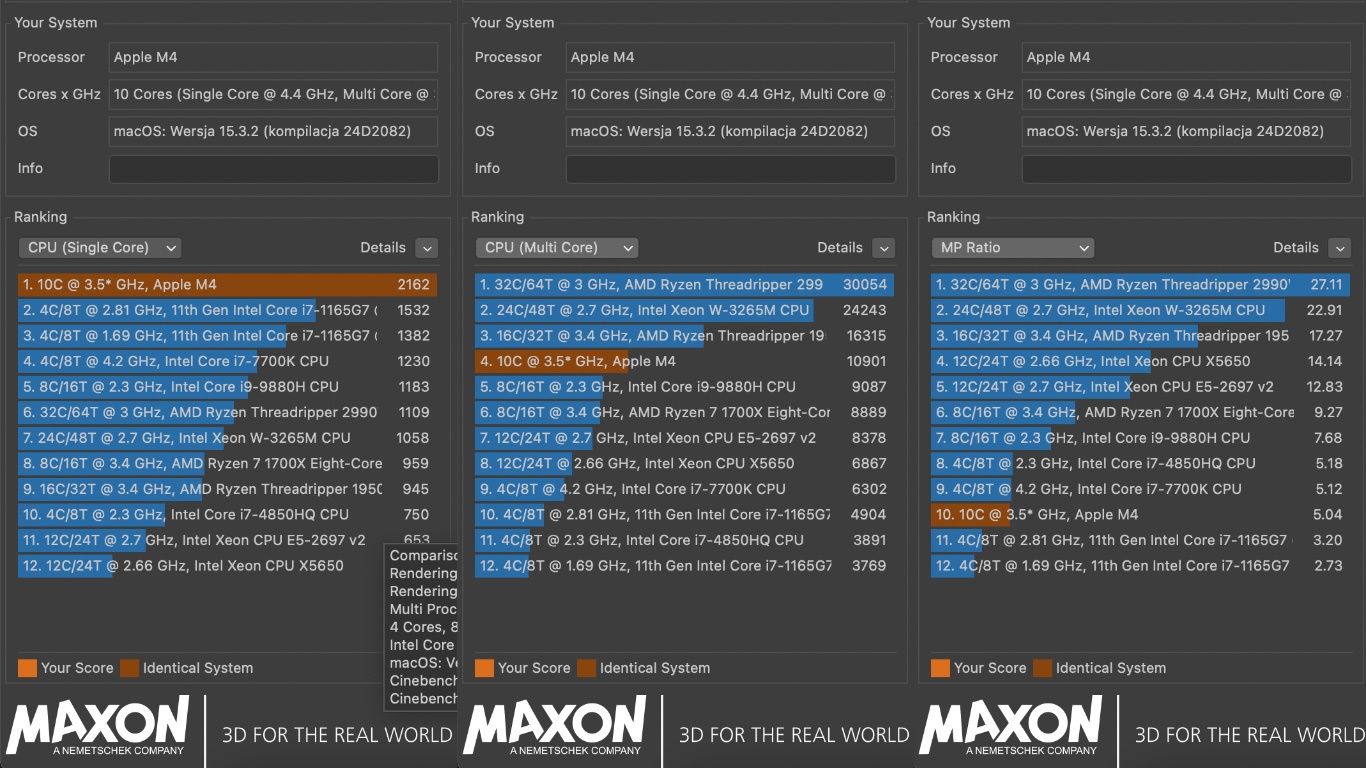The width and height of the screenshot is (1366, 768).
Task: Select the i7-7700K row scoring 6302
Action: point(684,489)
